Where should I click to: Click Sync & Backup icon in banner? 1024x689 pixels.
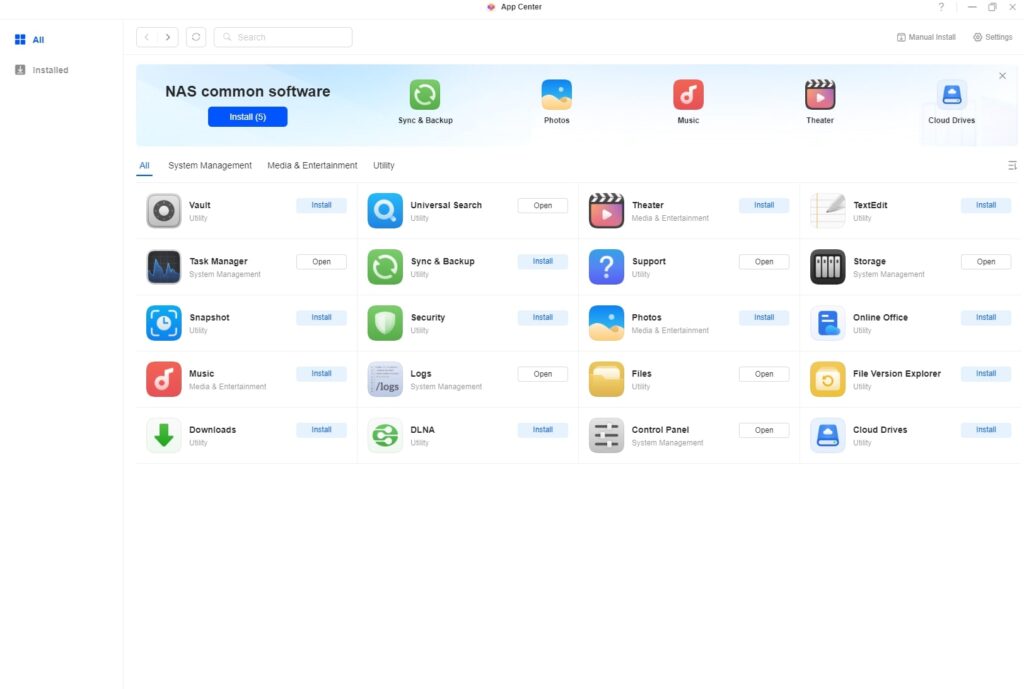click(425, 95)
